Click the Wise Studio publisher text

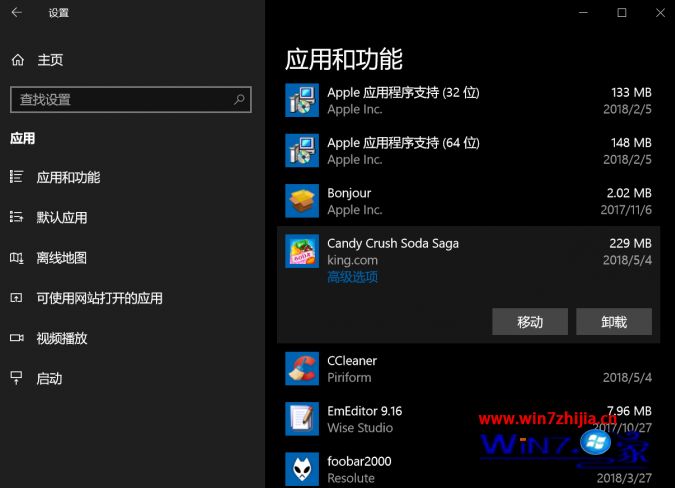click(360, 428)
